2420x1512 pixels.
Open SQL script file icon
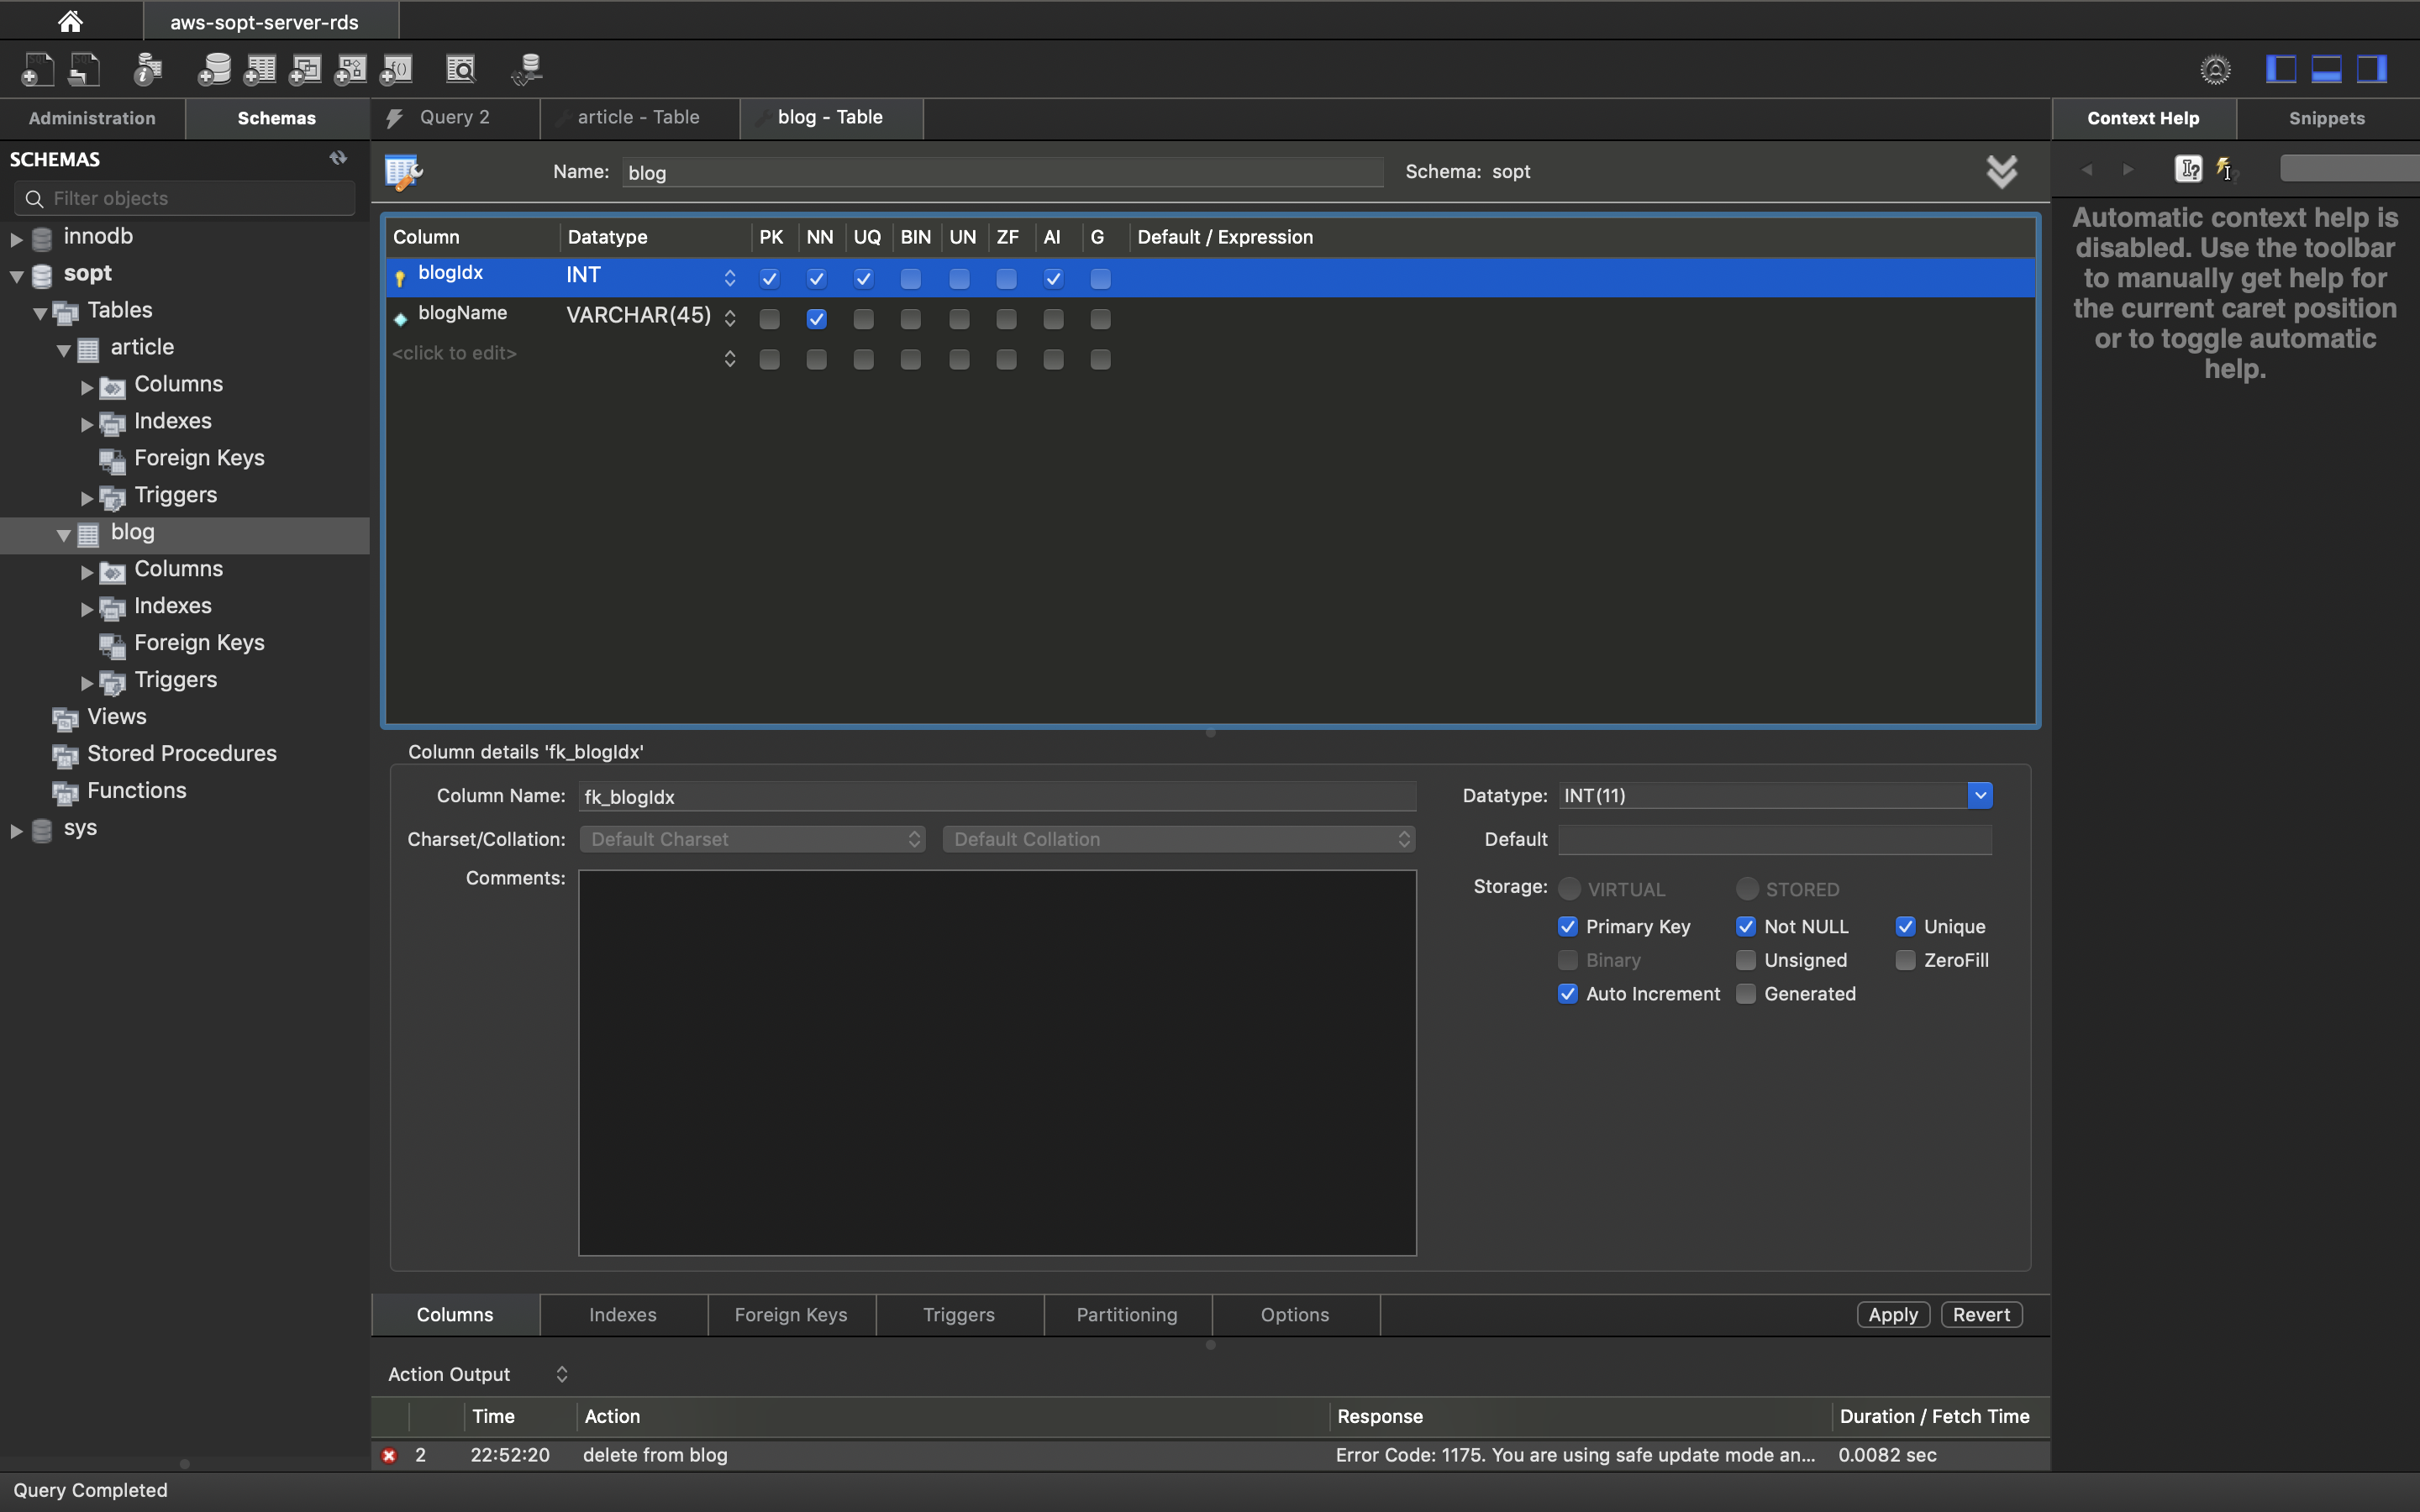pyautogui.click(x=84, y=69)
